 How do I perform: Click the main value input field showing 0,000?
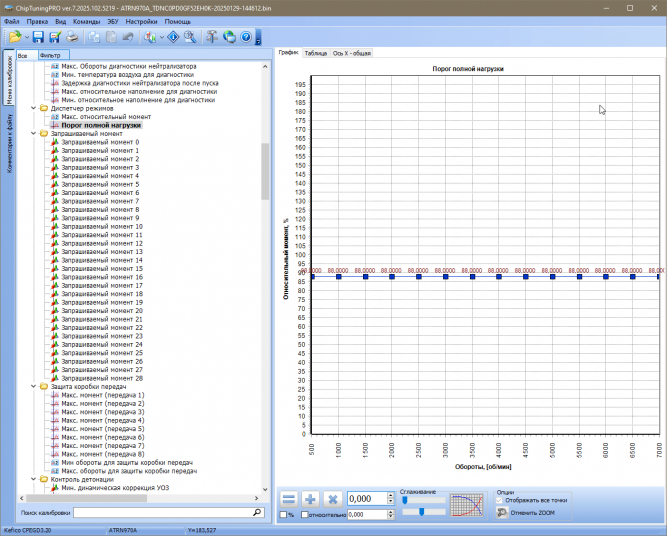[367, 499]
